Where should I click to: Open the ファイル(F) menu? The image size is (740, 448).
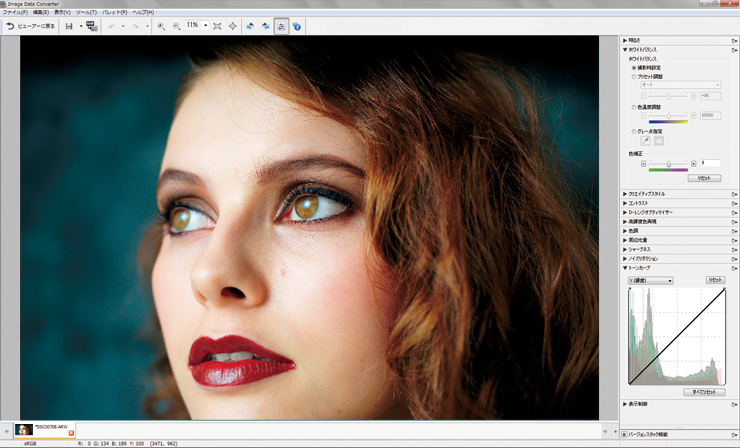click(13, 11)
